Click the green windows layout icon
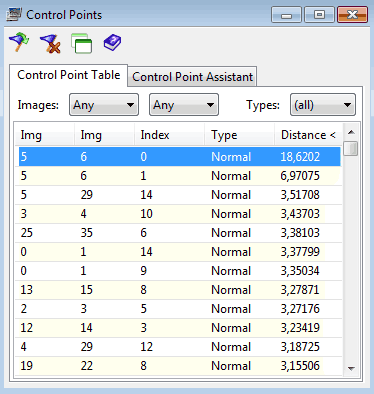Screen dimensions: 374x394 point(81,43)
